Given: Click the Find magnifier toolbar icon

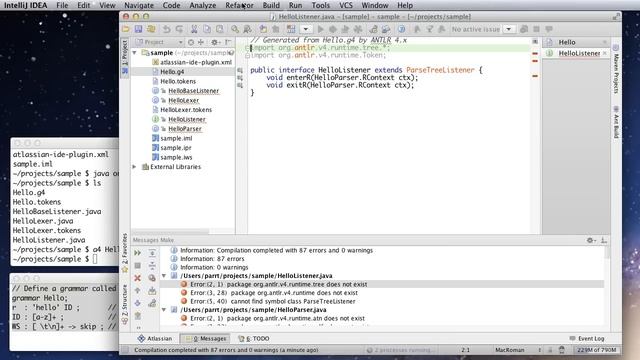Looking at the screenshot, I should click(x=235, y=29).
